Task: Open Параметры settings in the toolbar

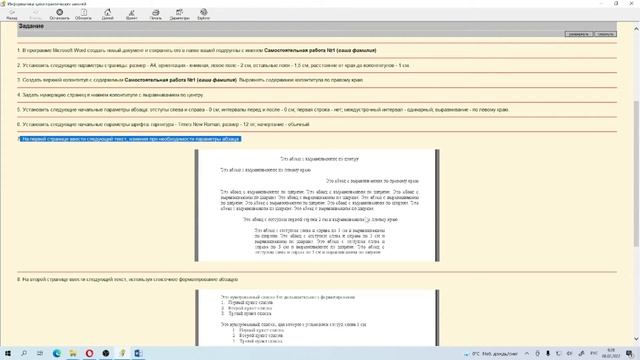Action: click(180, 14)
